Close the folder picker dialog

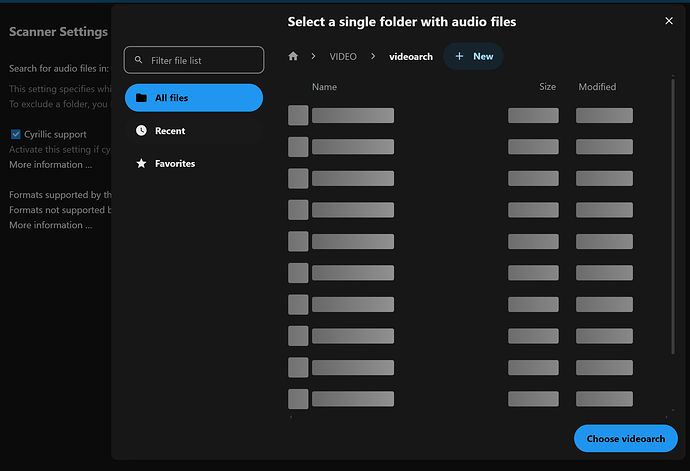pyautogui.click(x=669, y=21)
